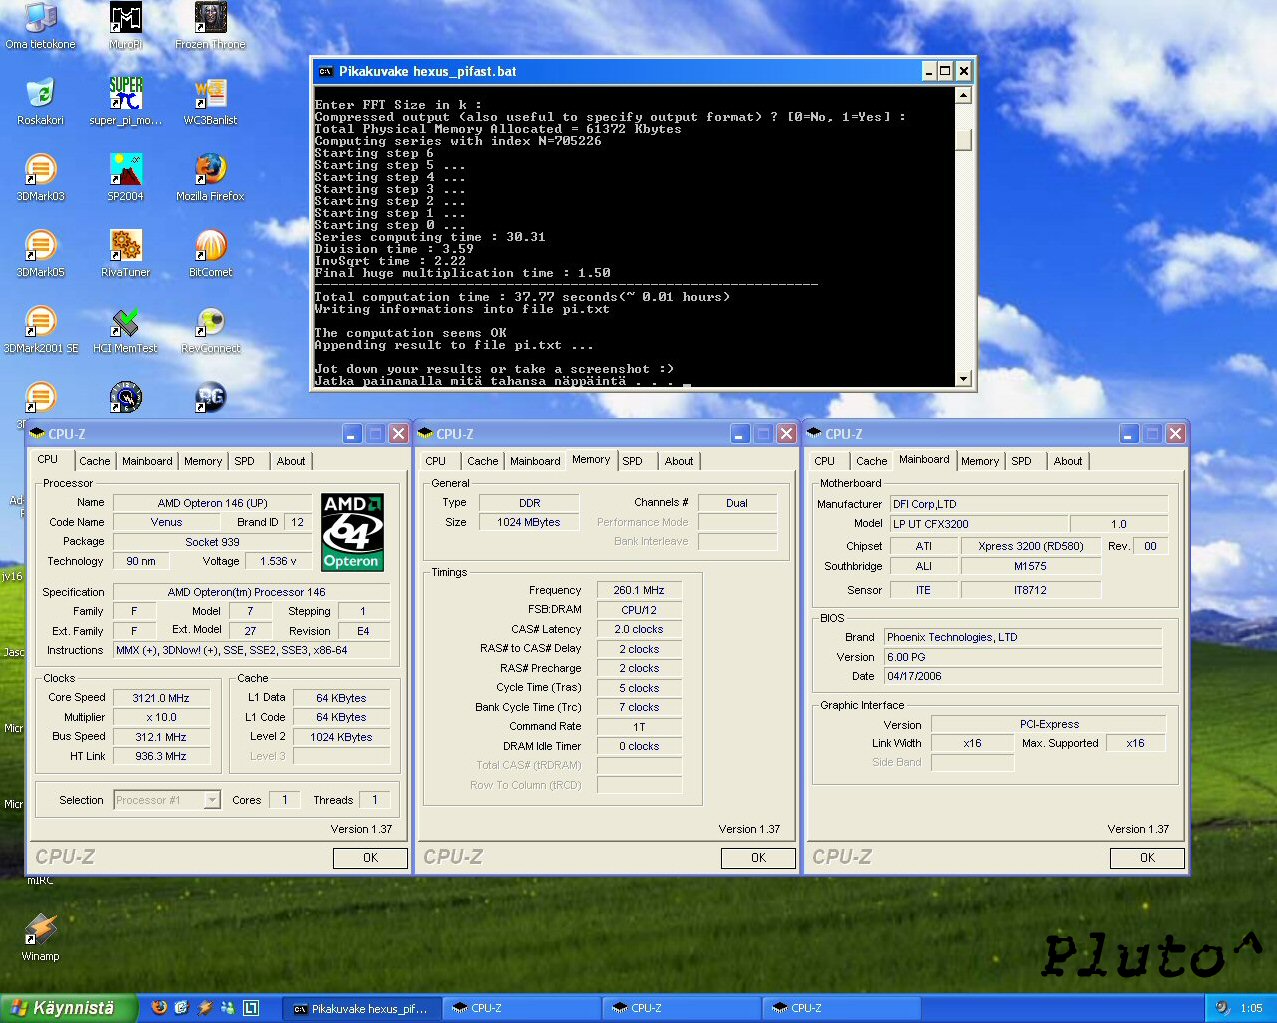Open the WC3Banlist desktop shortcut
This screenshot has width=1277, height=1023.
210,101
